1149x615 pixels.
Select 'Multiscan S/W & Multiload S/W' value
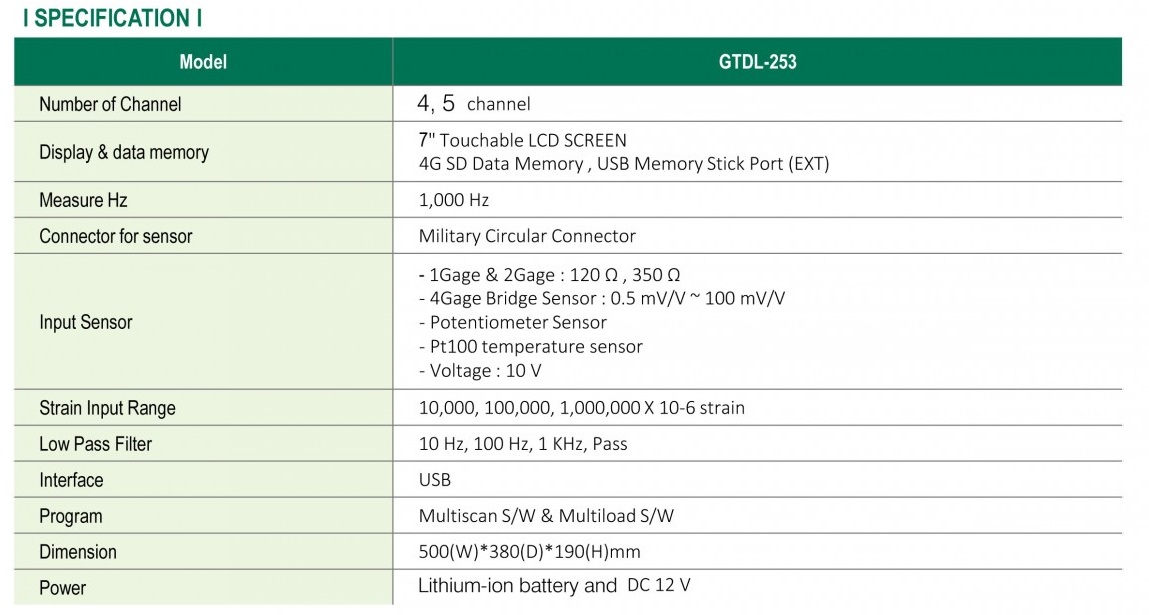[546, 516]
